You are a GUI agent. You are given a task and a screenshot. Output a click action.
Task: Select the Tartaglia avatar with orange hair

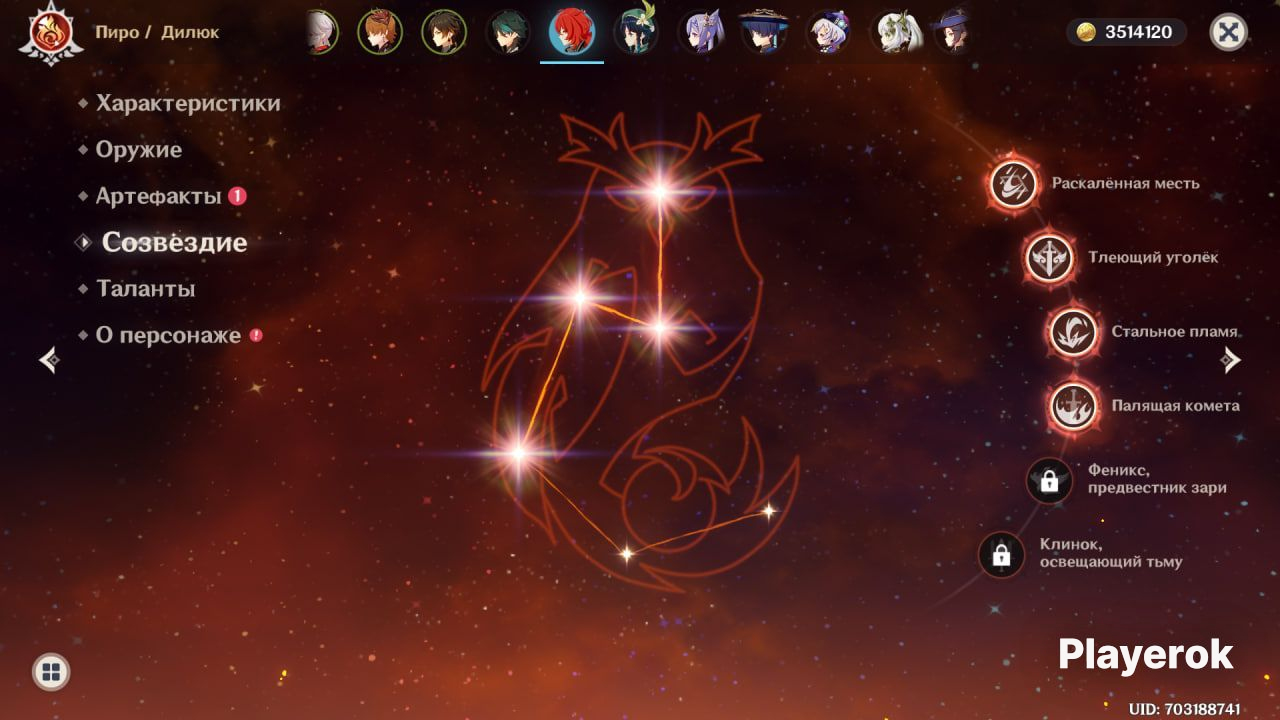(x=378, y=32)
